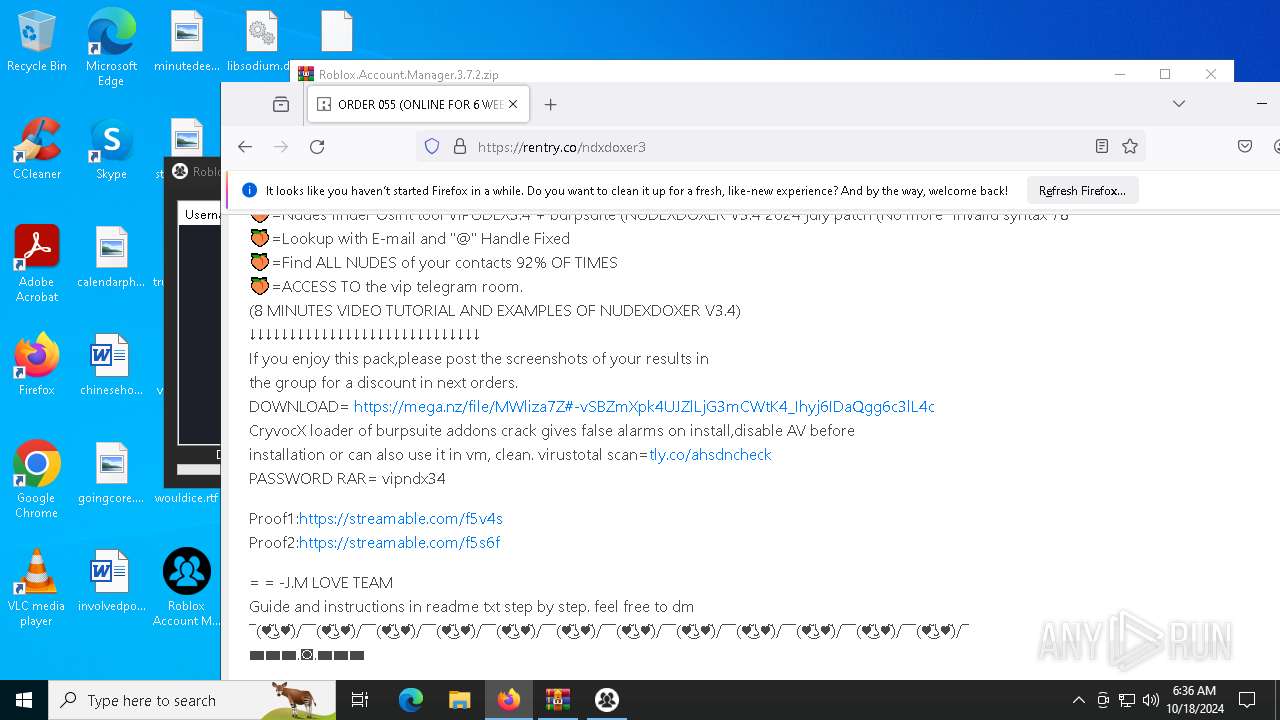Save page to Pocket
The height and width of the screenshot is (720, 1280).
1245,147
